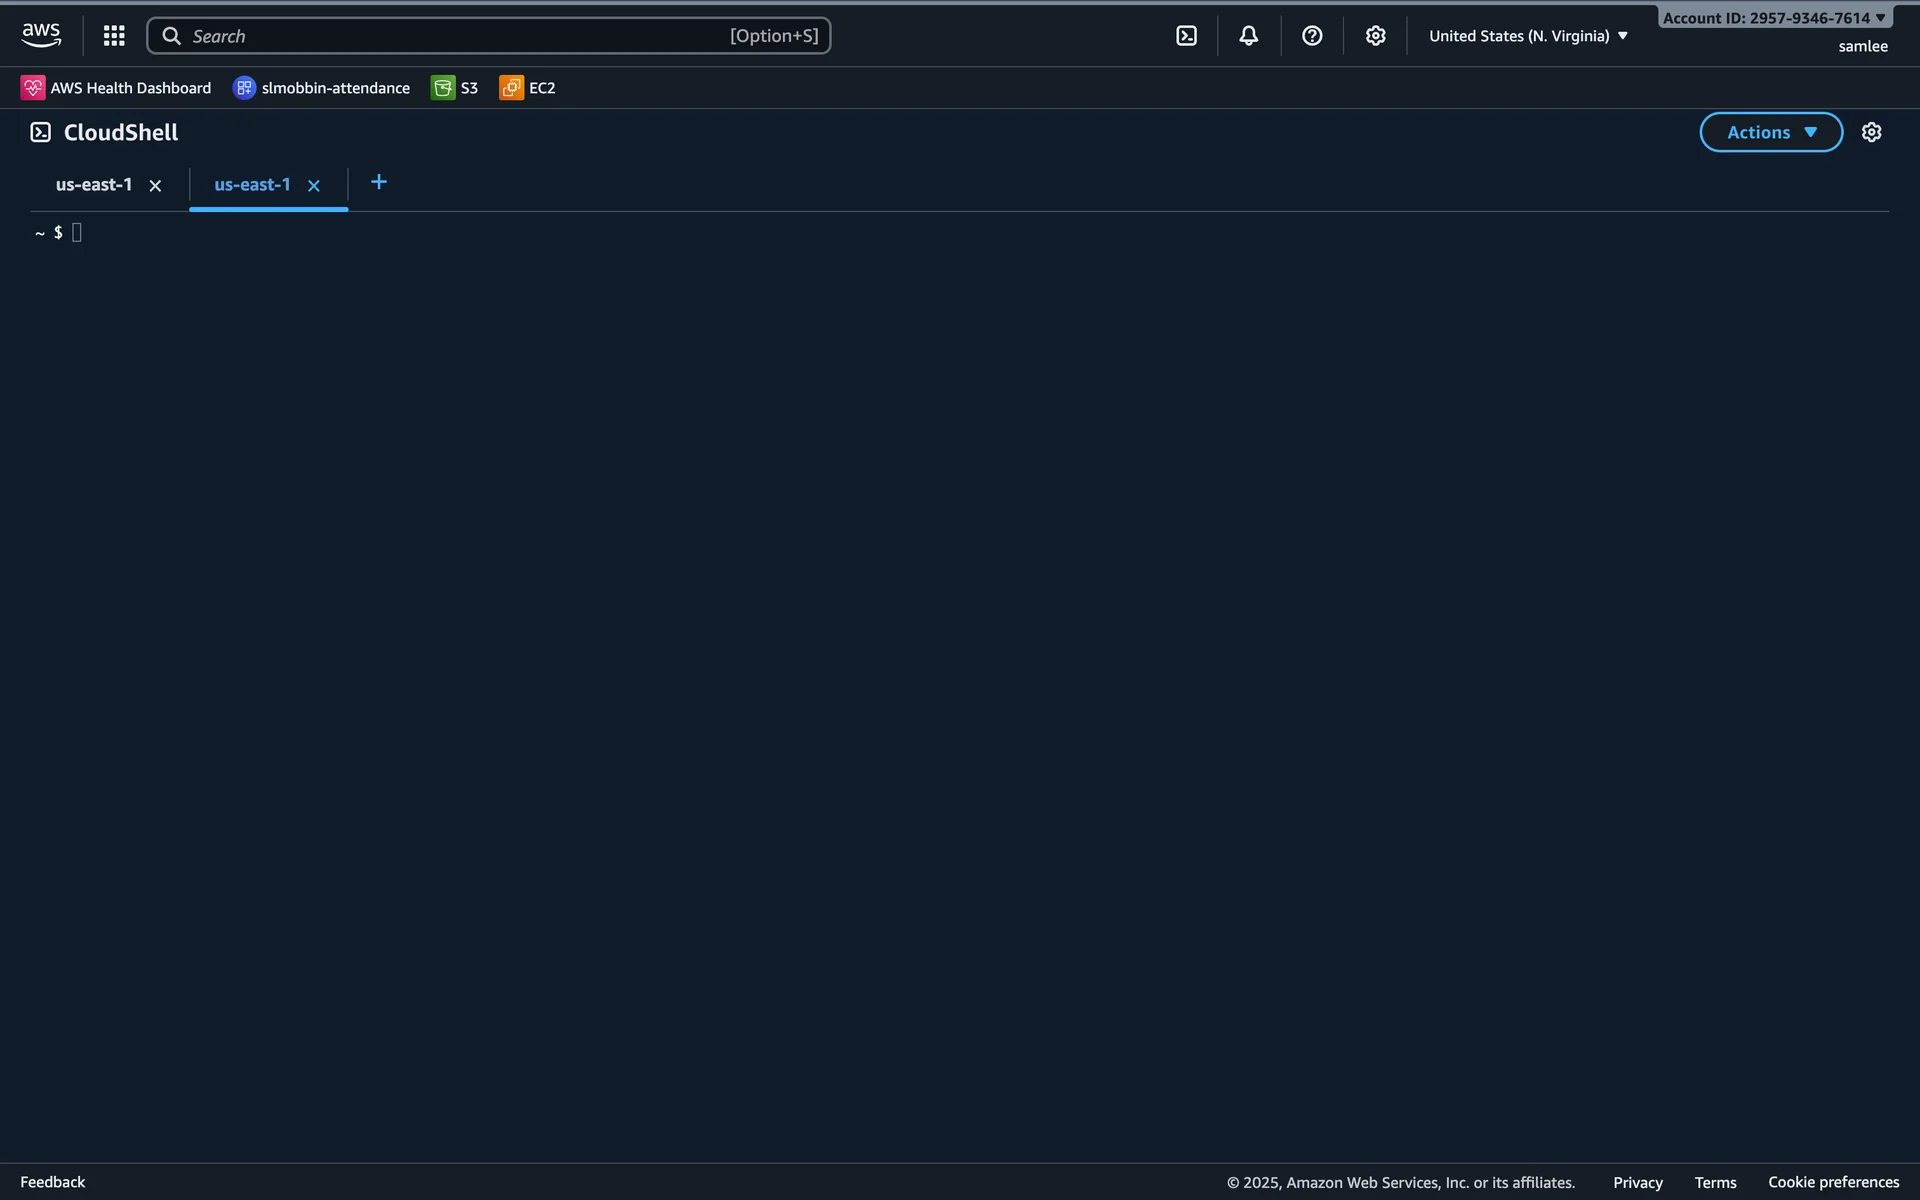Screen dimensions: 1920x1200
Task: Open the services grid menu icon
Action: tap(114, 36)
